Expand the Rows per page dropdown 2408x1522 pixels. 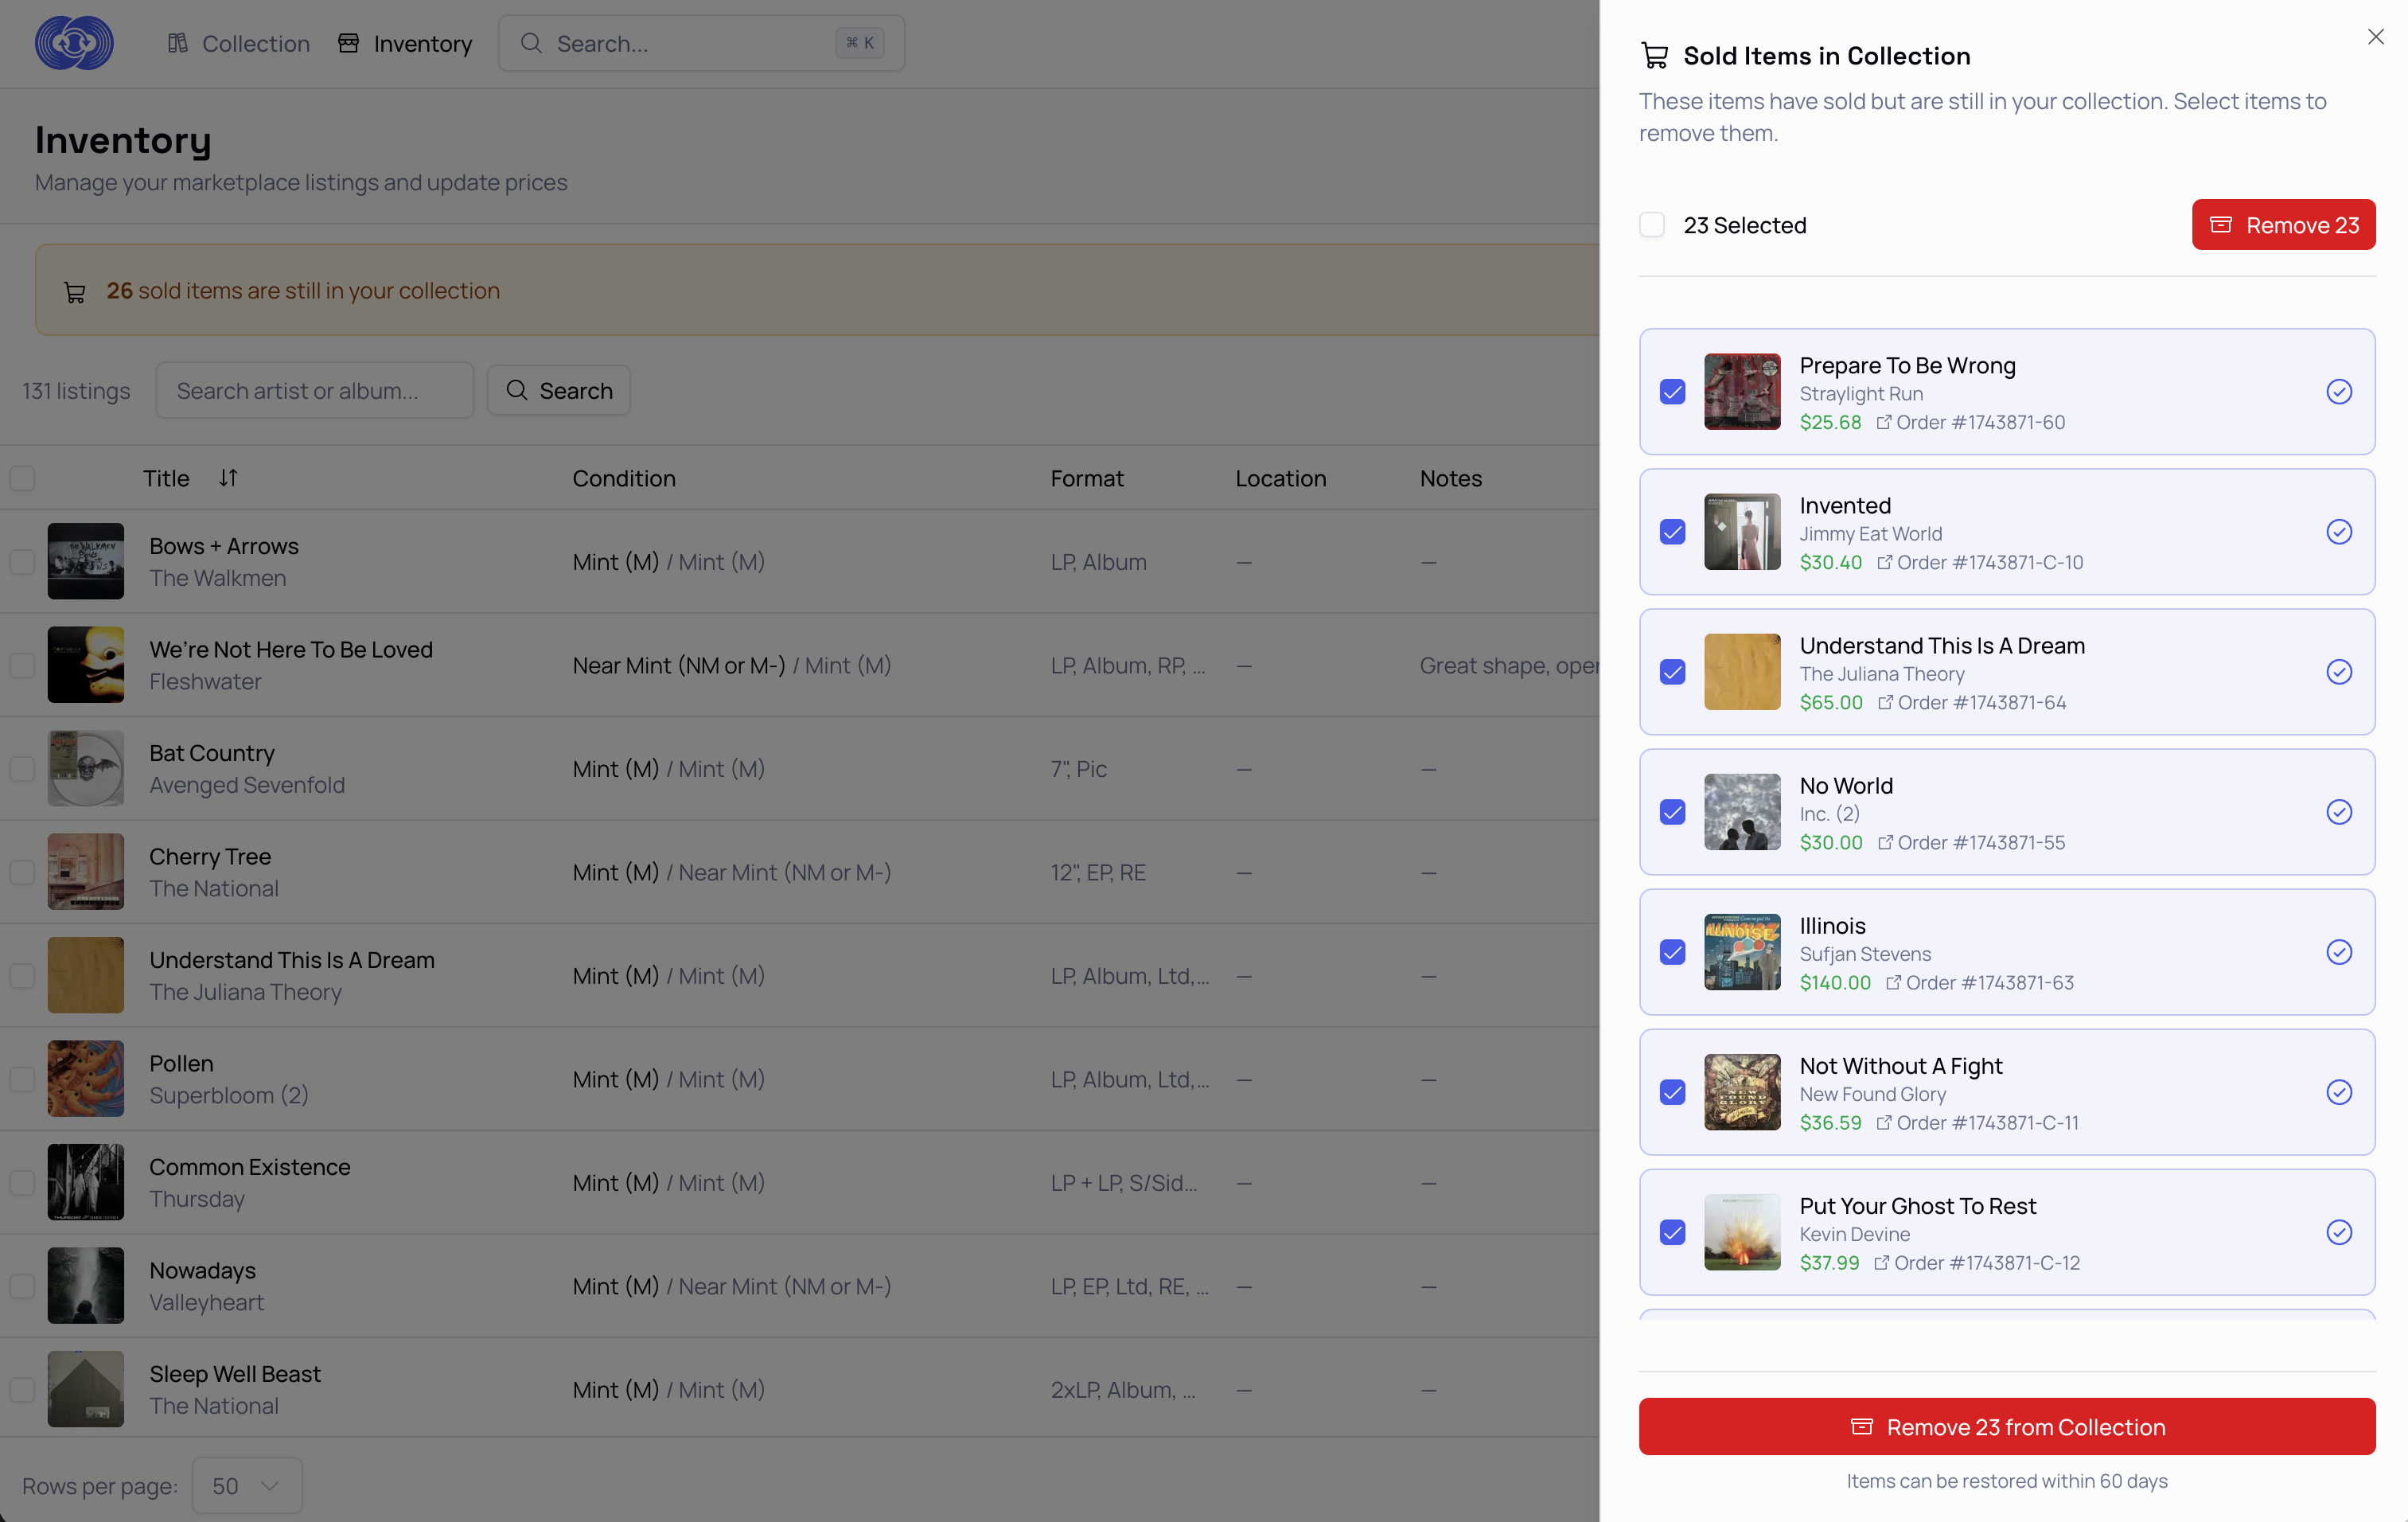tap(246, 1485)
